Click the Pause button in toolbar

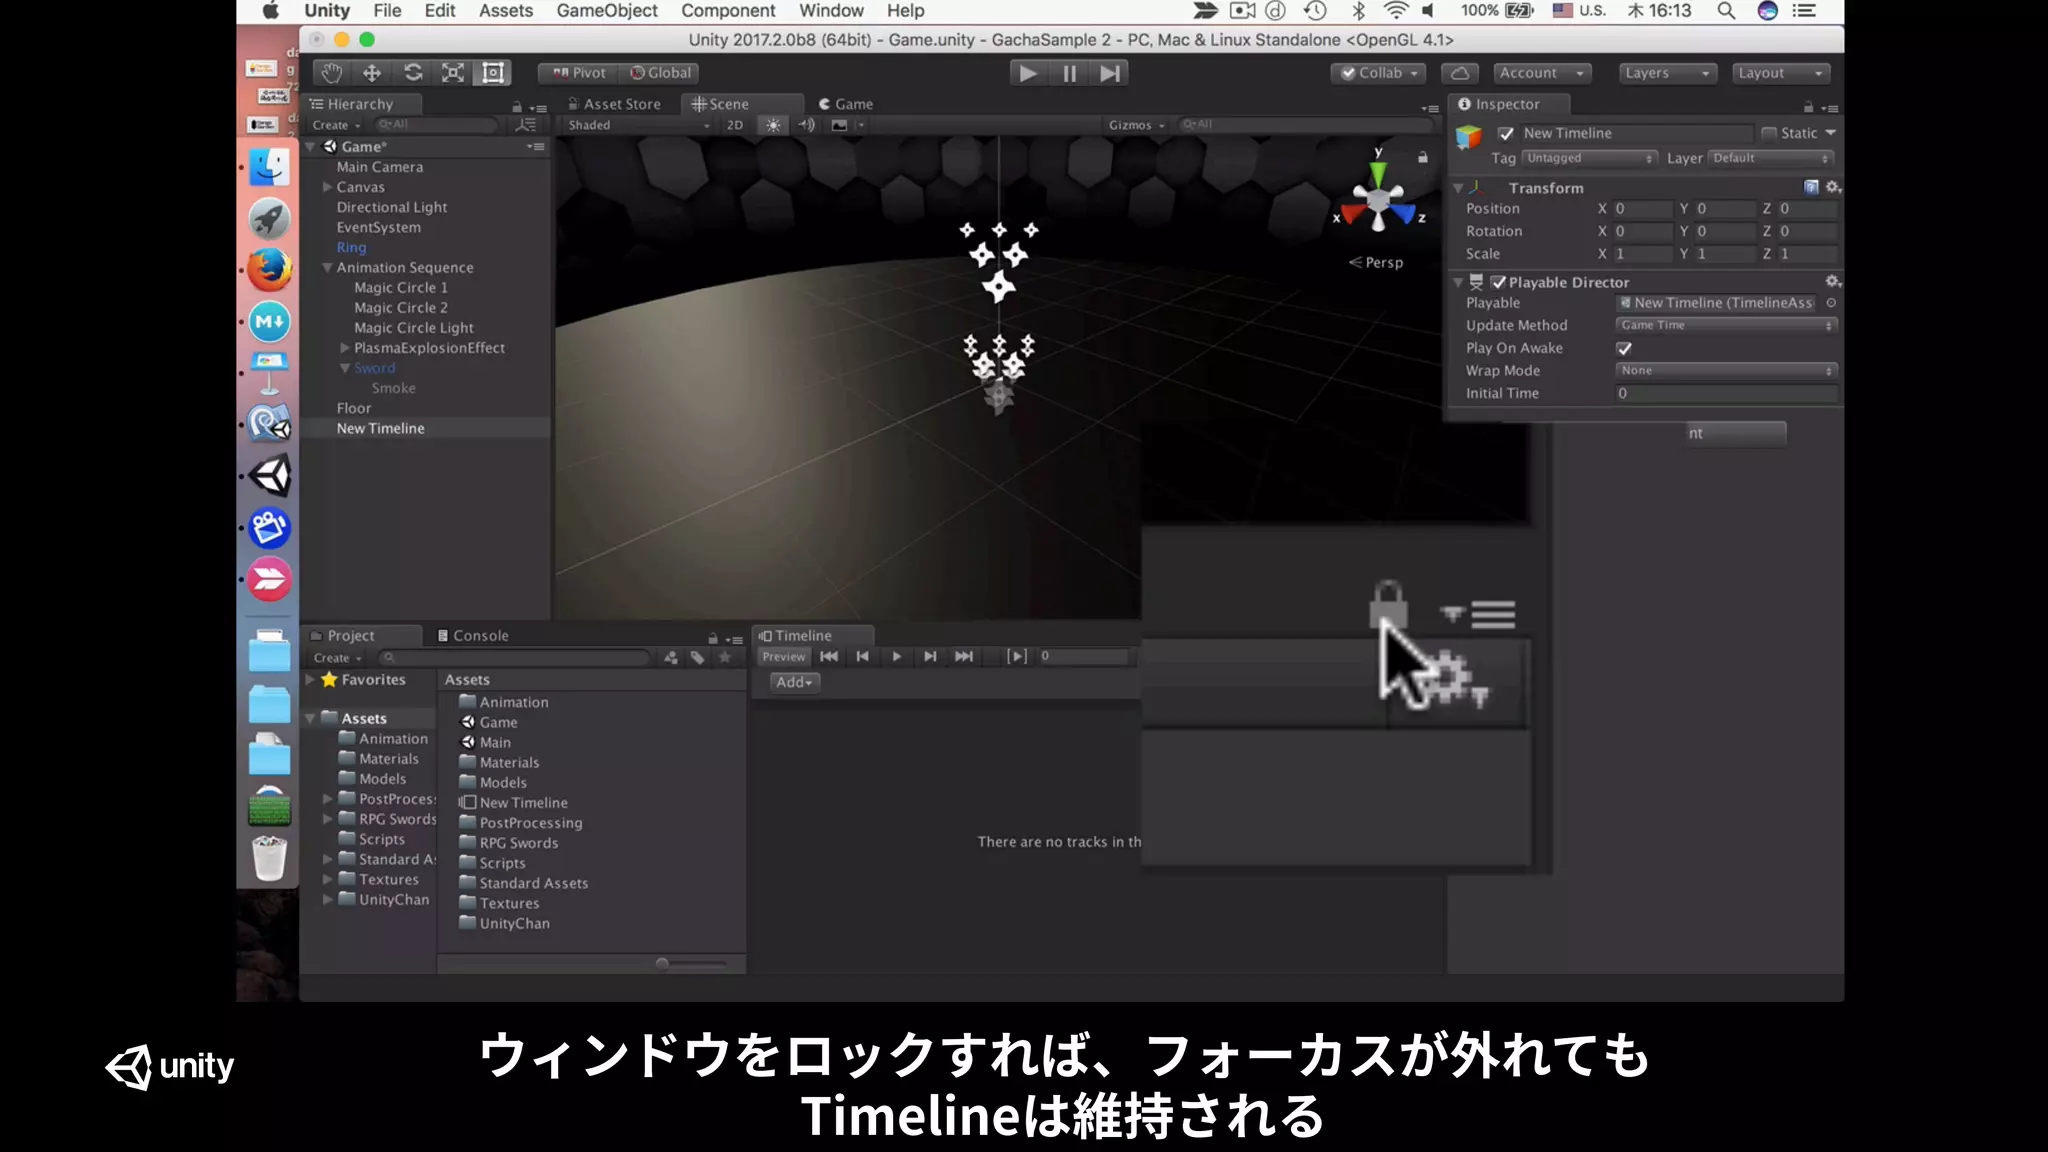[1069, 73]
